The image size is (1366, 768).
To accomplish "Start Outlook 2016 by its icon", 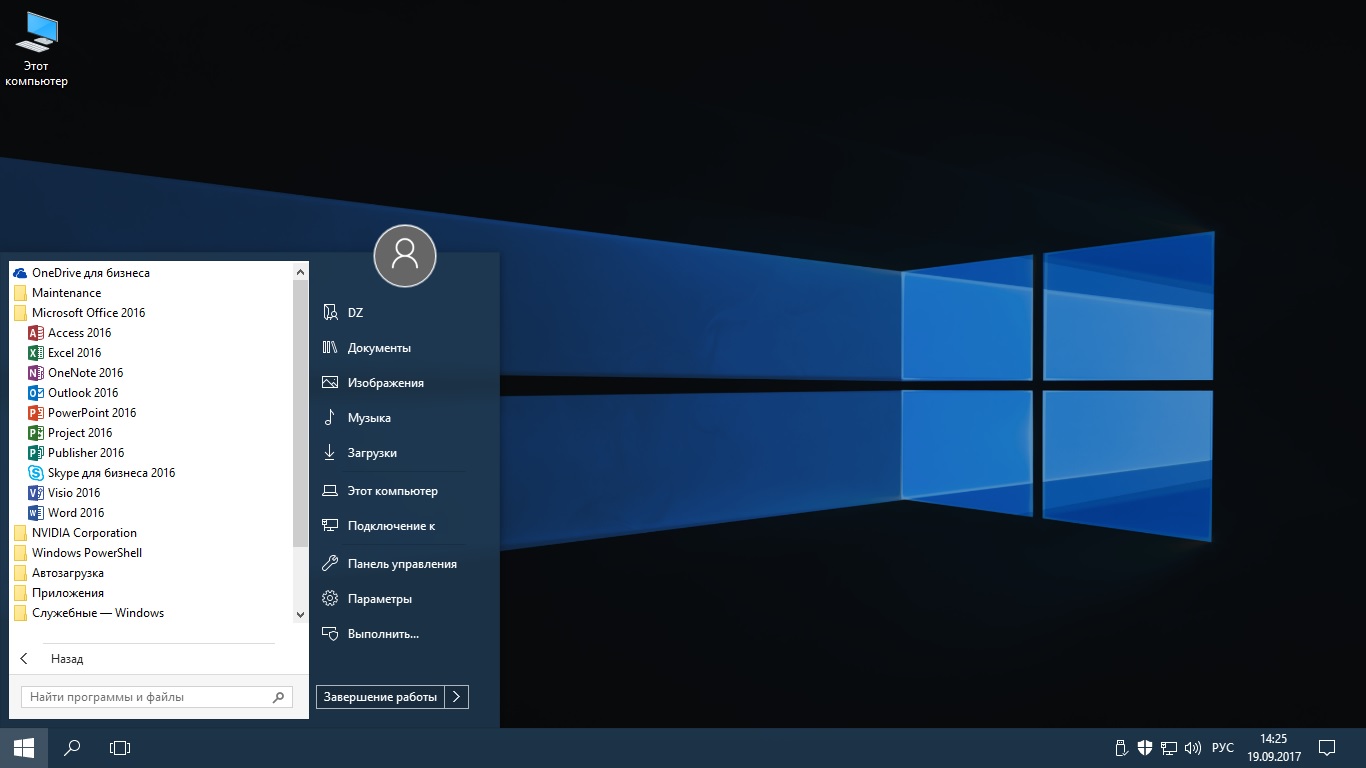I will (36, 393).
